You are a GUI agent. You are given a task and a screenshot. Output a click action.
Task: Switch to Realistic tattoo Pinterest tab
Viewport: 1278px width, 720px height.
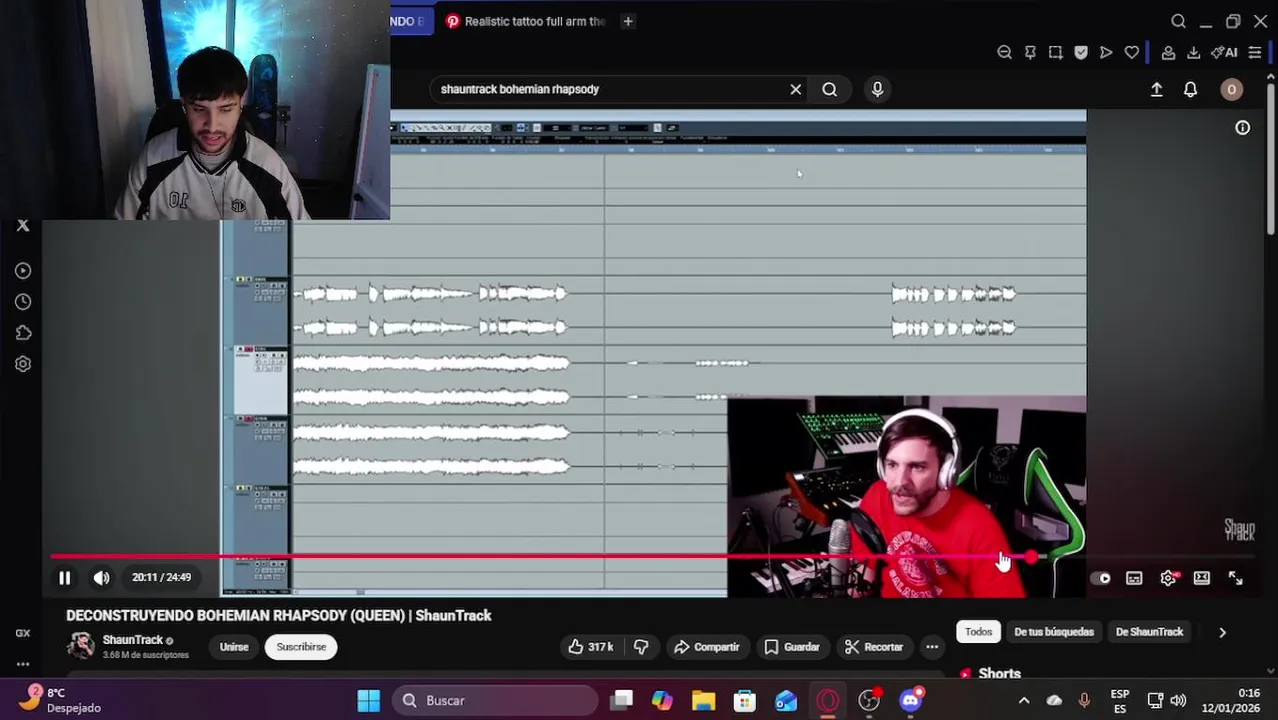tap(525, 21)
